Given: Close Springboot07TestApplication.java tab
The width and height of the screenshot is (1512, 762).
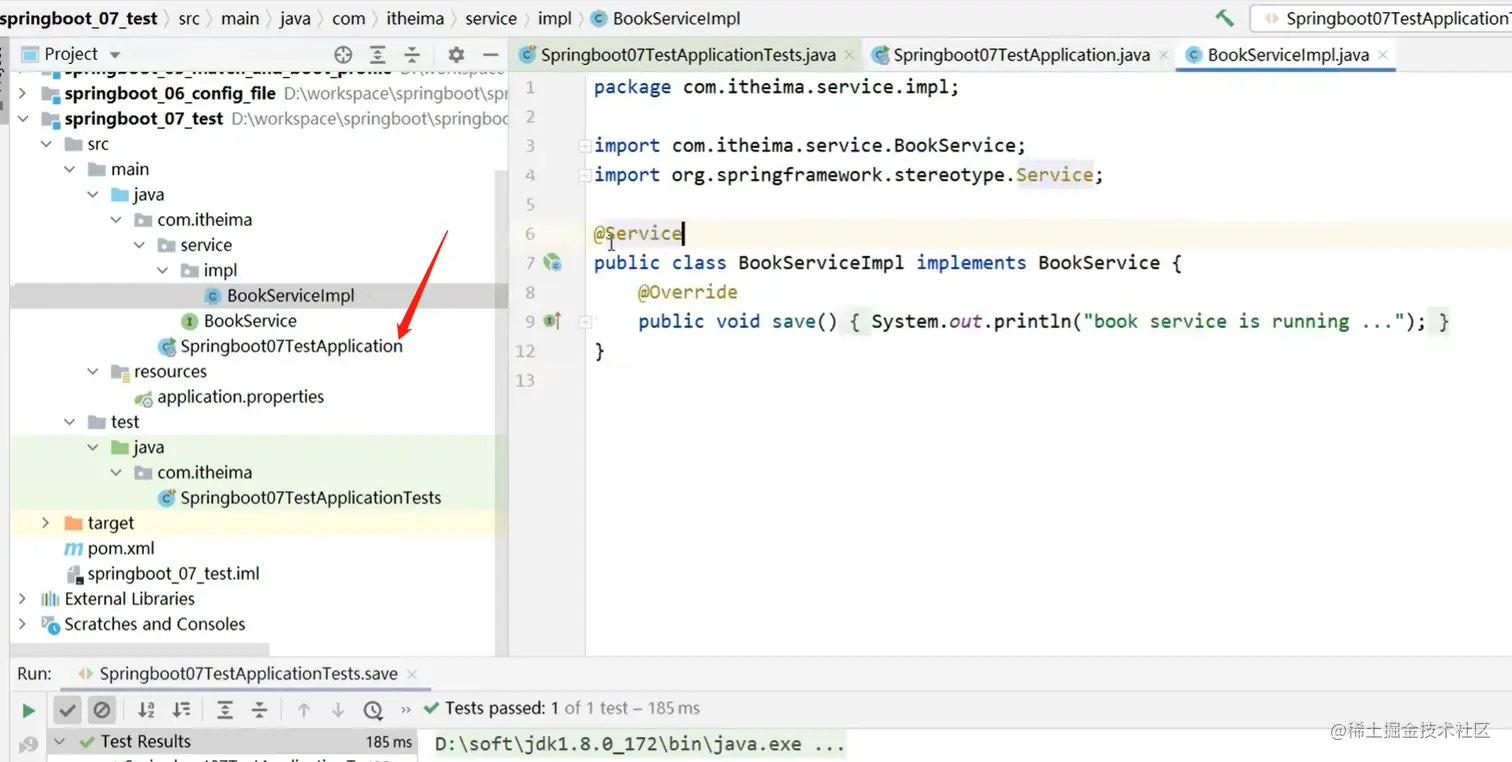Looking at the screenshot, I should [1163, 56].
